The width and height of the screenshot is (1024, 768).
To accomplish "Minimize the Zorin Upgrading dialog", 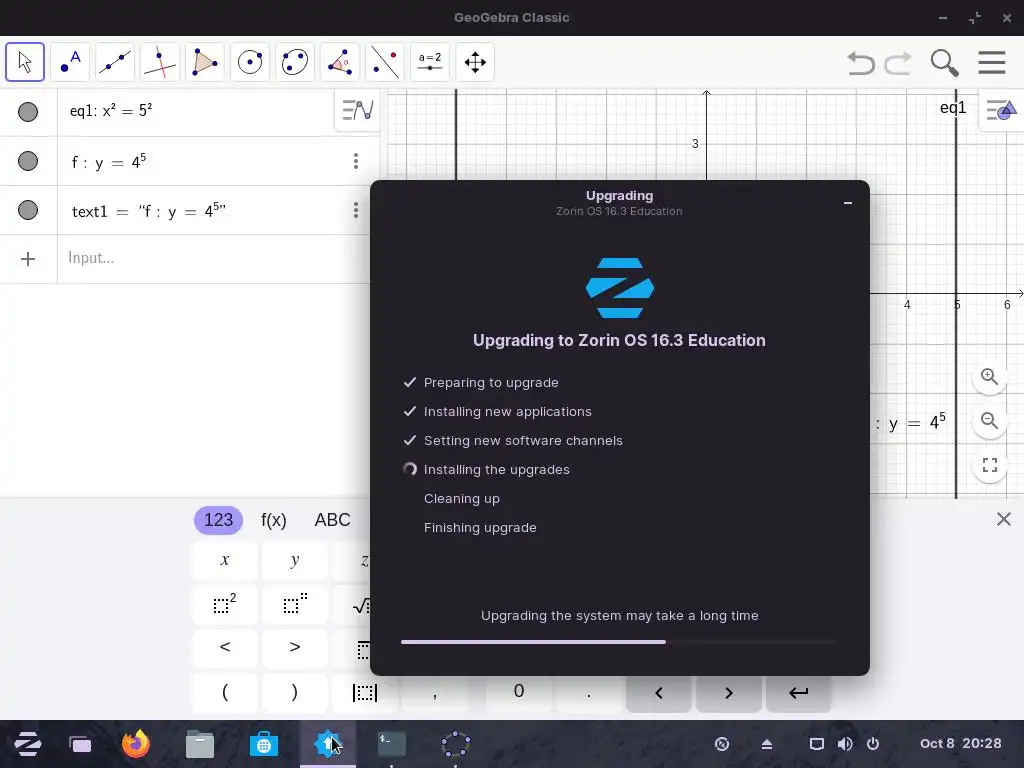I will (848, 203).
